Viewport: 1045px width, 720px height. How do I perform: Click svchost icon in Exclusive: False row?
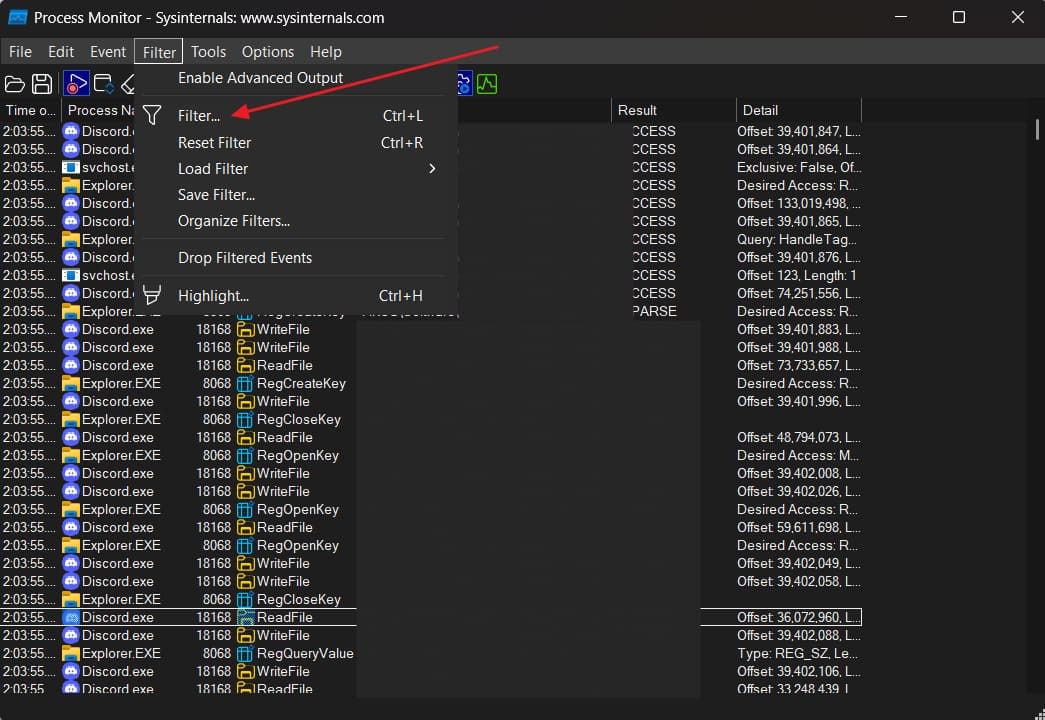(x=71, y=167)
